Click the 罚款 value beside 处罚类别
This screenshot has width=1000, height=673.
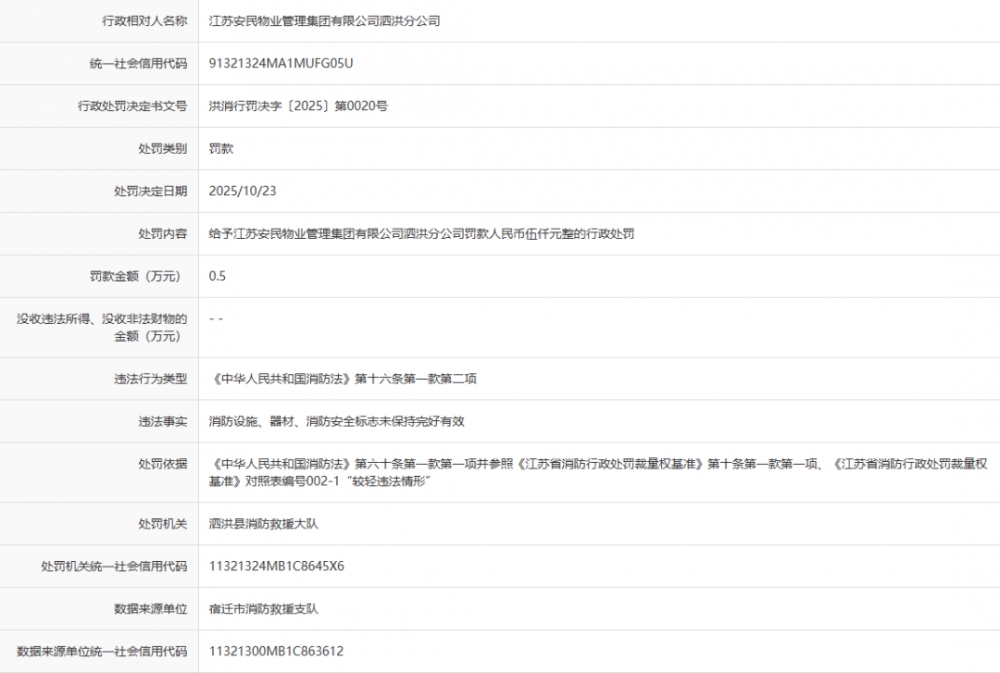[x=221, y=148]
